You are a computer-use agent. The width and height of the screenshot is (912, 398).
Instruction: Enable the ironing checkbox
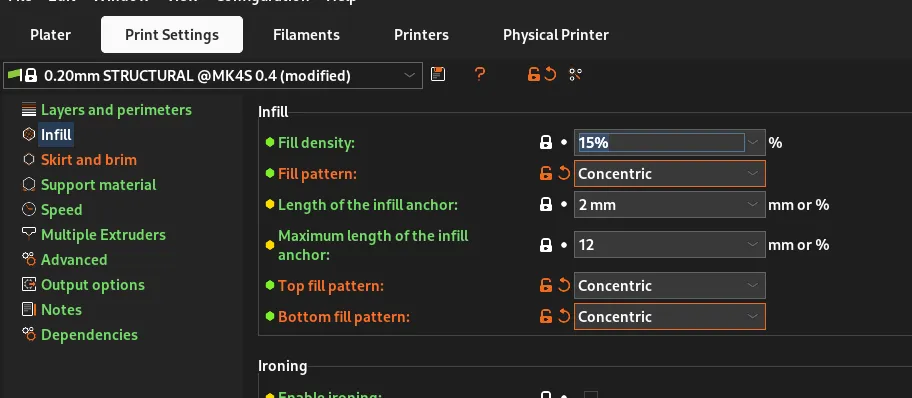click(590, 395)
